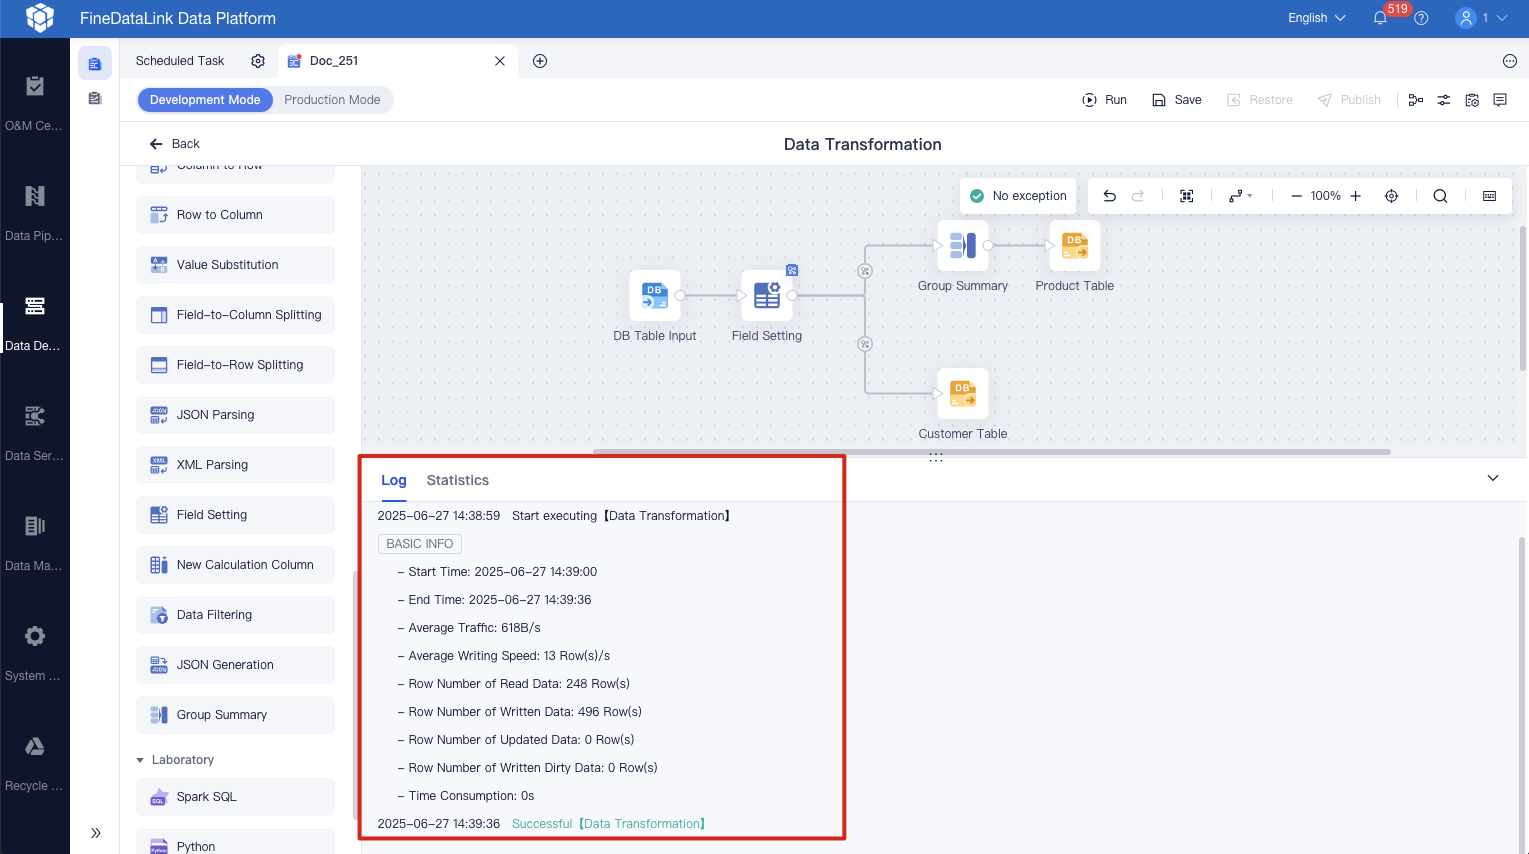1529x854 pixels.
Task: Click the canvas search magnifier icon
Action: click(1440, 196)
